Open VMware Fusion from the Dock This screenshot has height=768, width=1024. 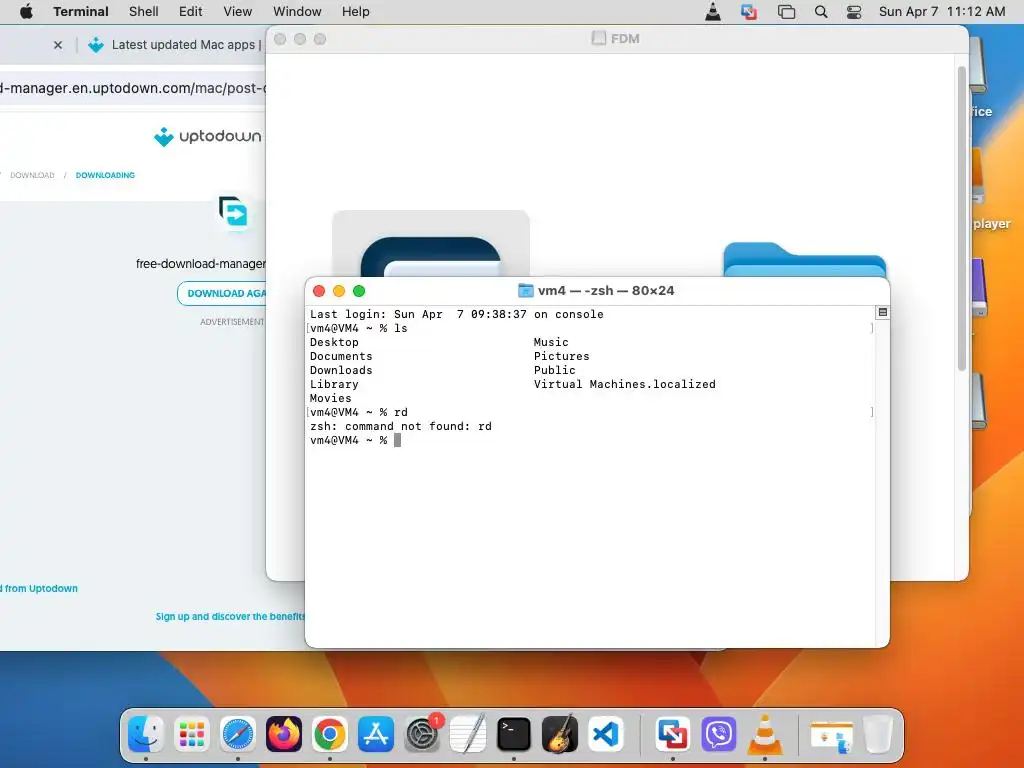pos(673,734)
